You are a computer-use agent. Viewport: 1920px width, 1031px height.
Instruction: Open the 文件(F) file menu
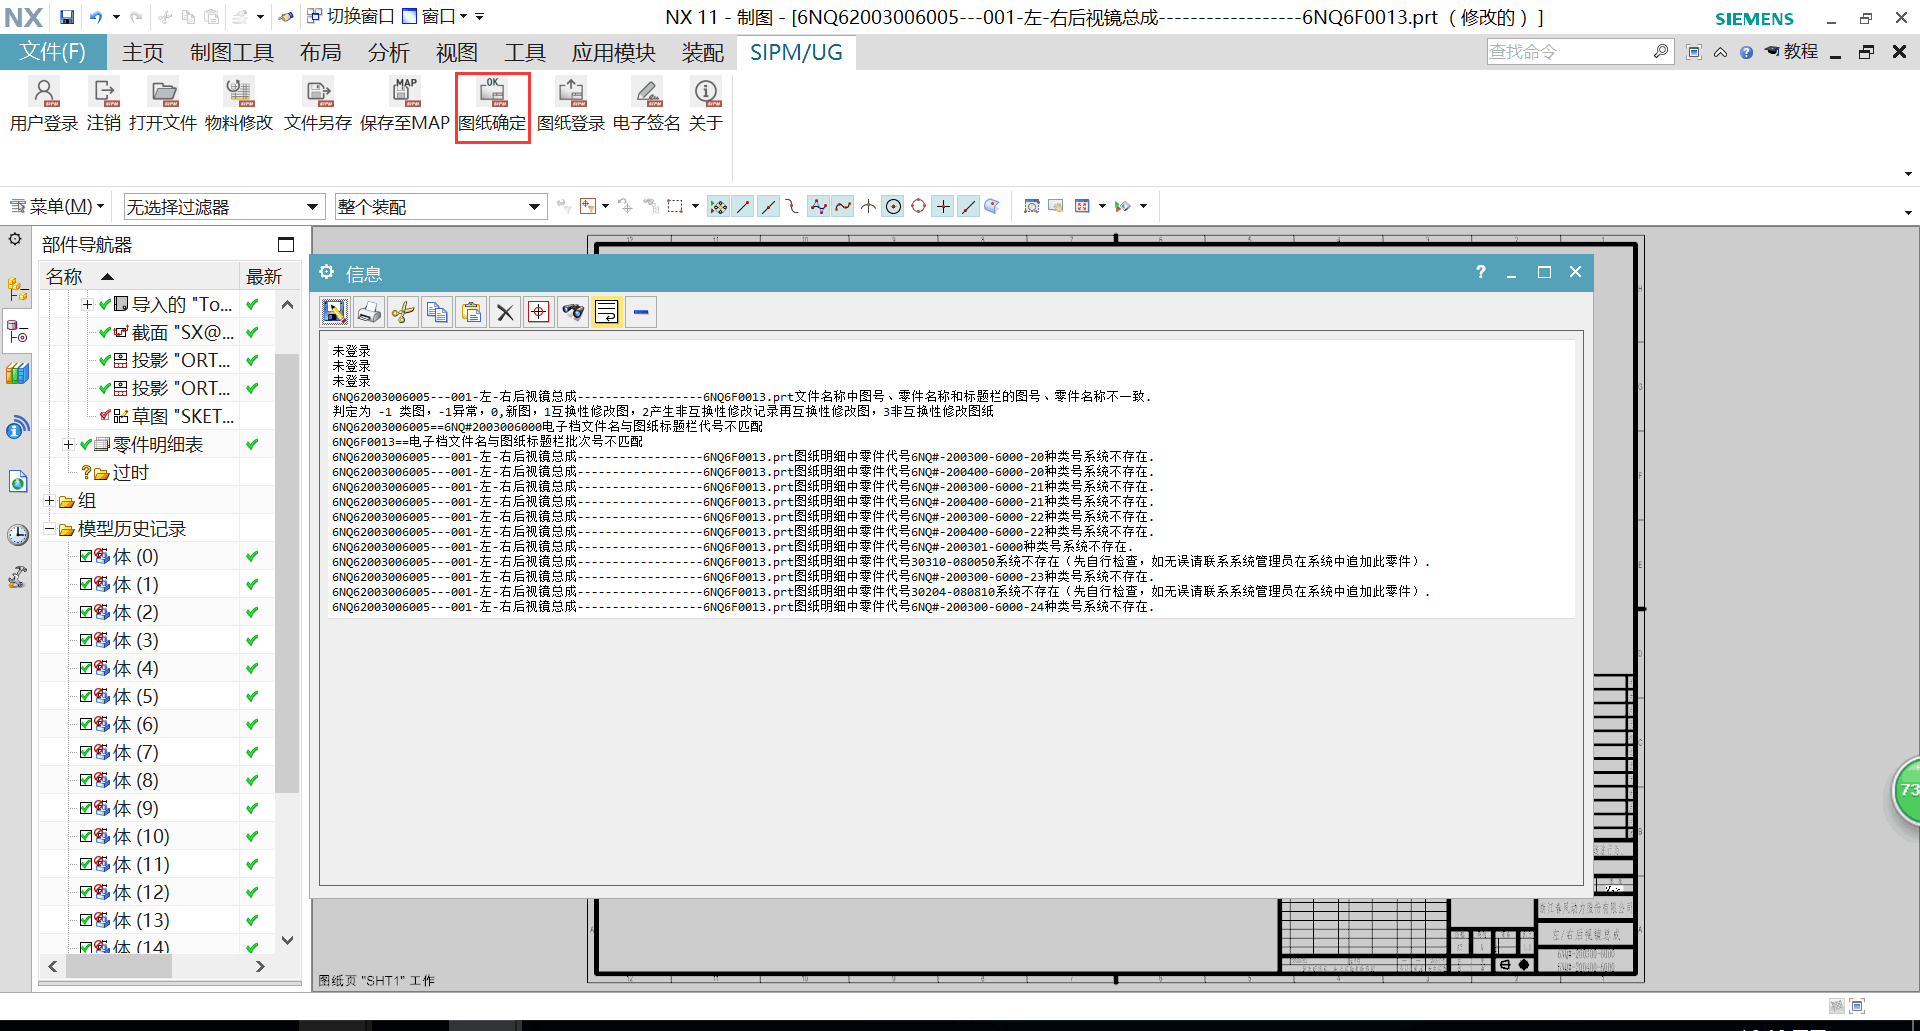coord(52,52)
